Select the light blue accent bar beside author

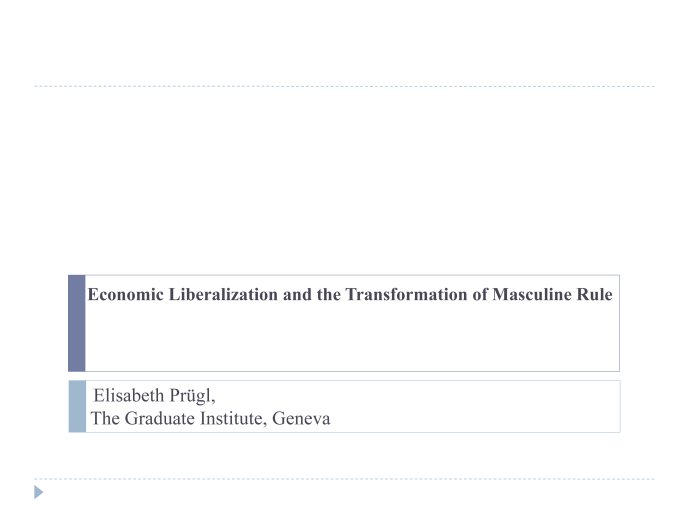coord(77,406)
